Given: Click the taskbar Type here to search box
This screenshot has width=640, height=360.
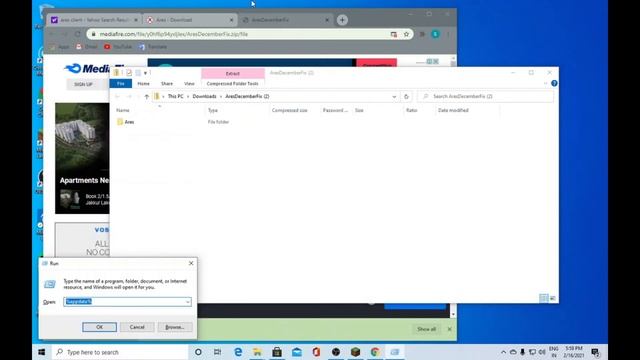Looking at the screenshot, I should coord(120,352).
